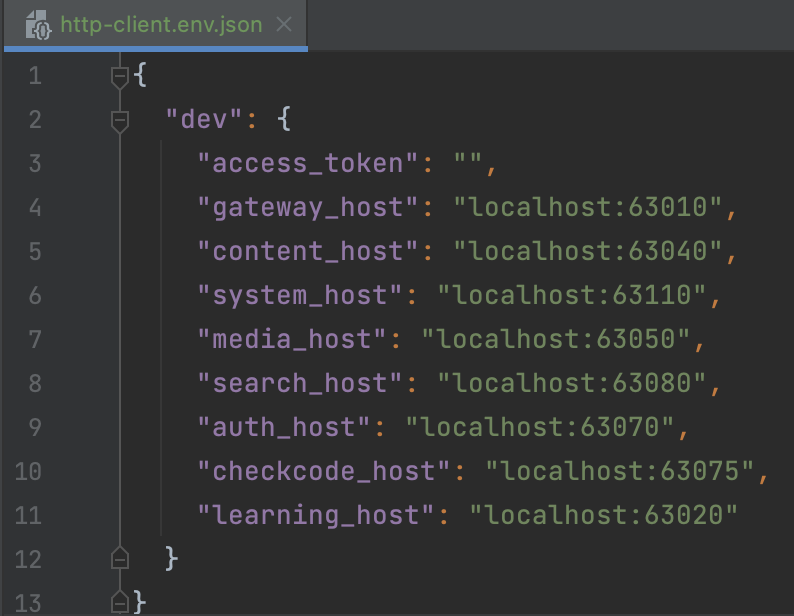Click the fold end marker on line 13
This screenshot has height=616, width=794.
[120, 602]
